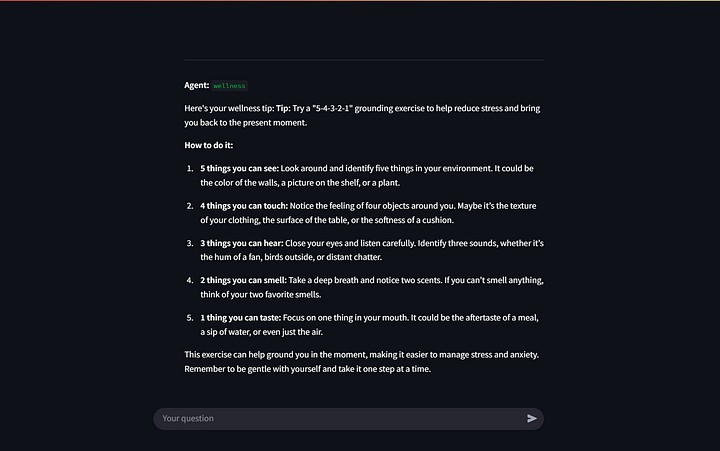Click the bold "Agent:" label
Viewport: 720px width, 451px height.
pos(197,86)
